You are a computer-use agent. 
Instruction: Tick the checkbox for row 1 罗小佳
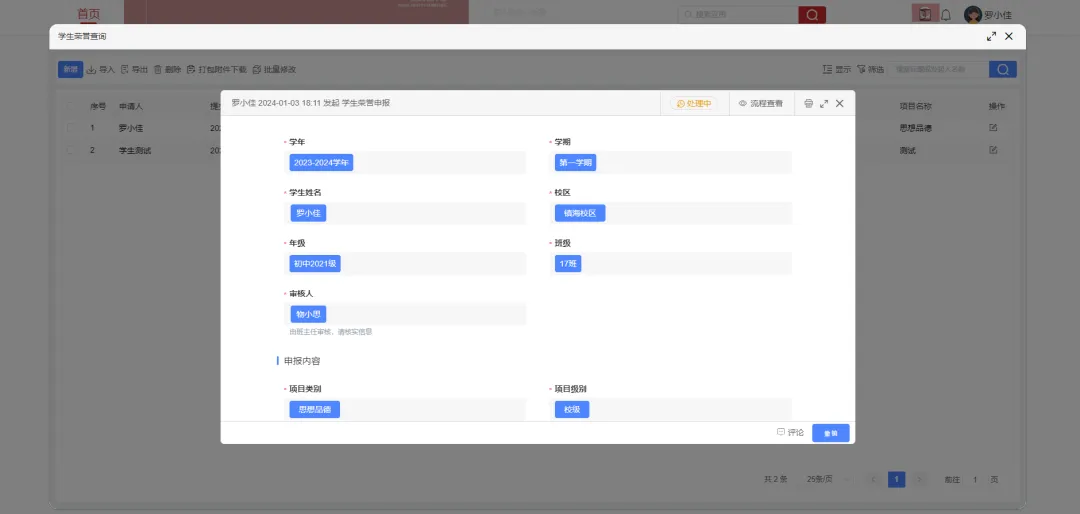coord(70,128)
